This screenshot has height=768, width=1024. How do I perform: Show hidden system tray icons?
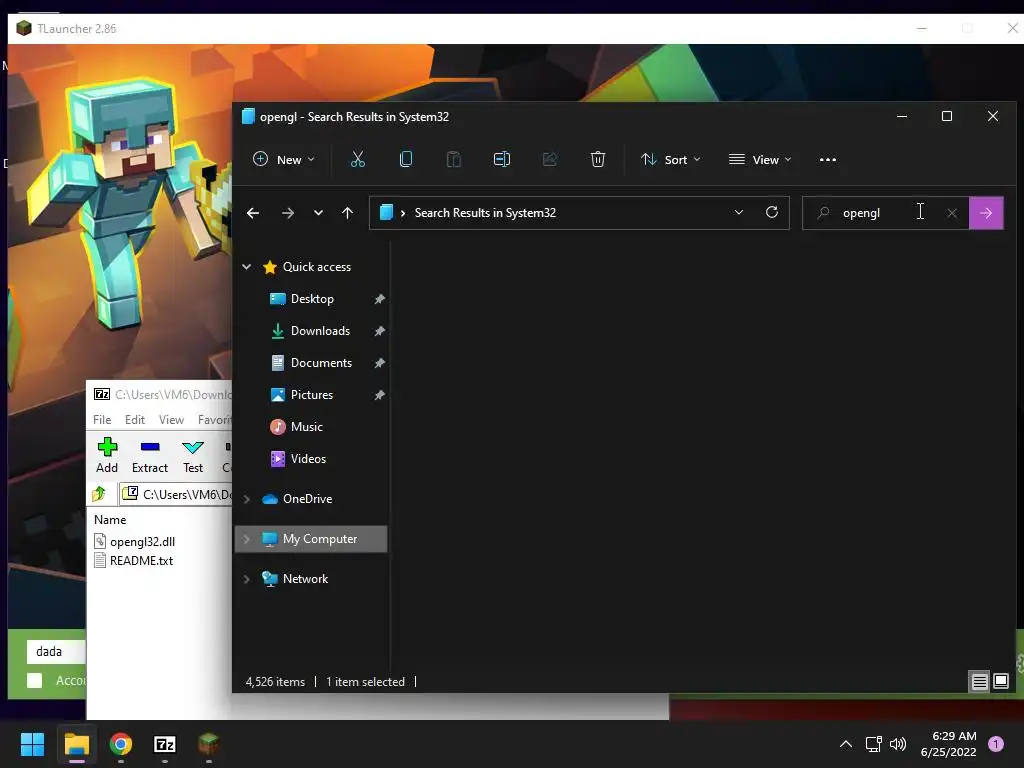[846, 744]
